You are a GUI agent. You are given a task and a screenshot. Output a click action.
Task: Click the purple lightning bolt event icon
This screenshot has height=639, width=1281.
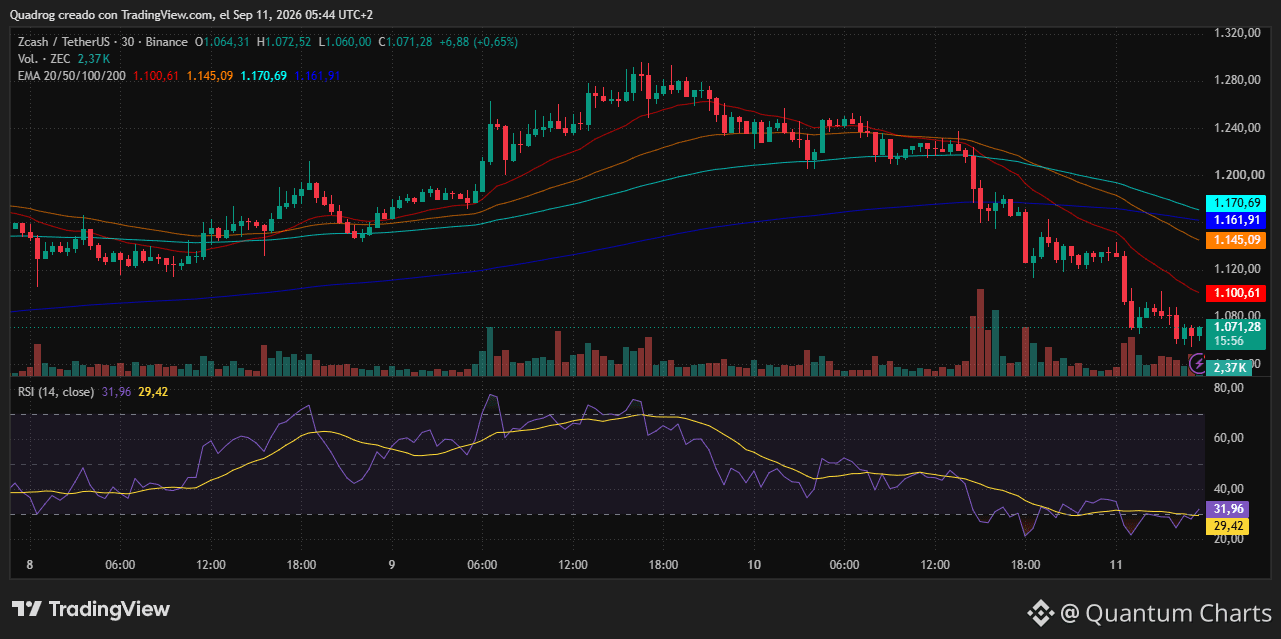[x=1197, y=362]
